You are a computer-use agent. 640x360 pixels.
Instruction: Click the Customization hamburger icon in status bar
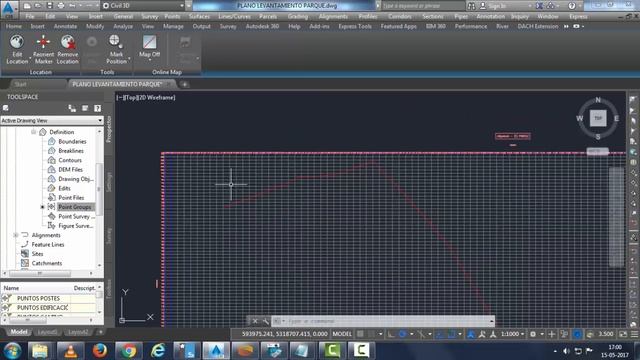(x=634, y=334)
